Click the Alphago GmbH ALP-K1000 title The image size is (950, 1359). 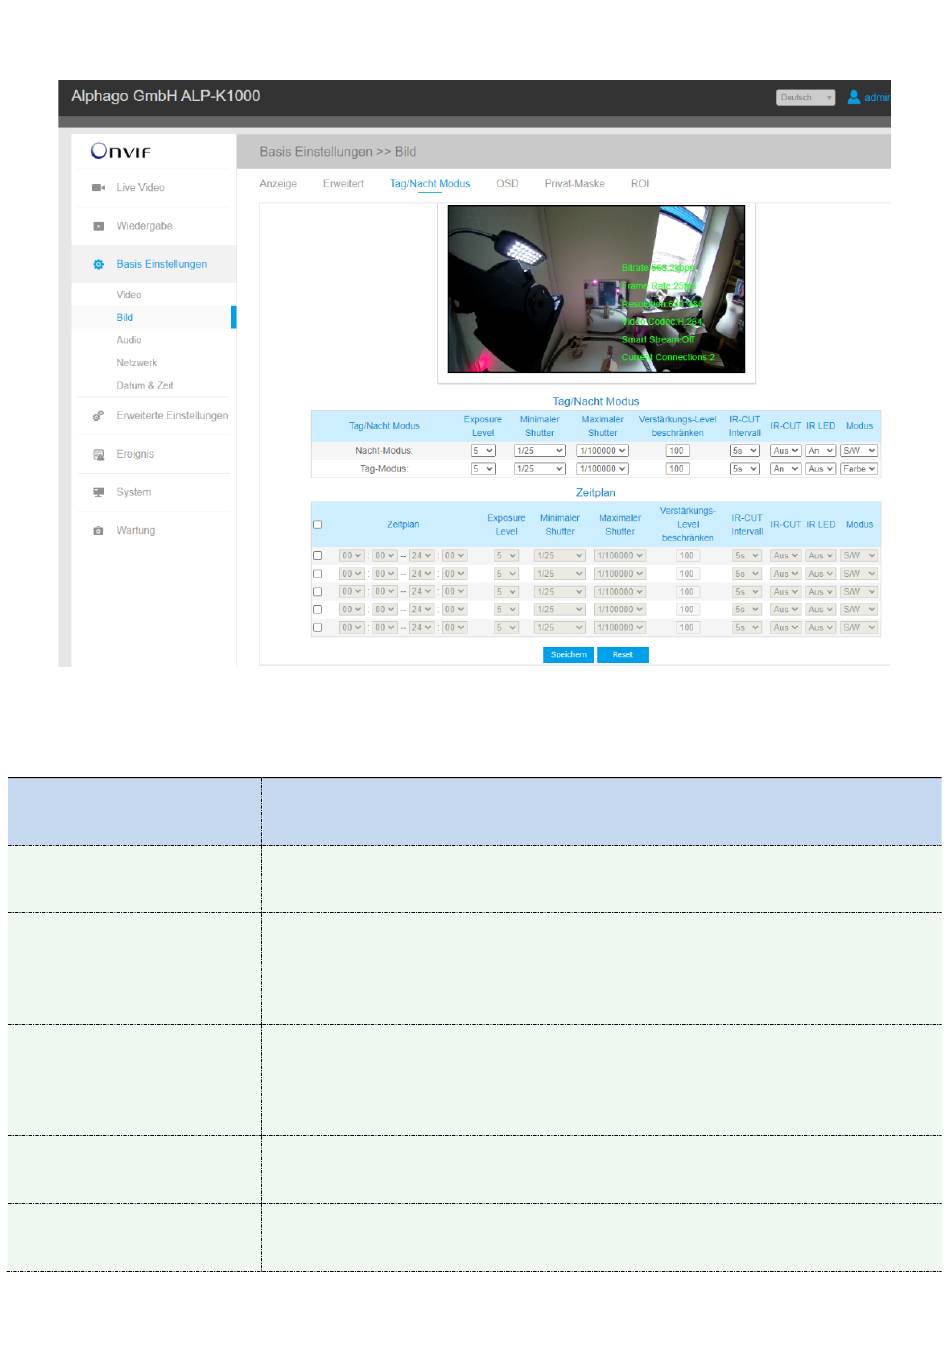[x=166, y=96]
